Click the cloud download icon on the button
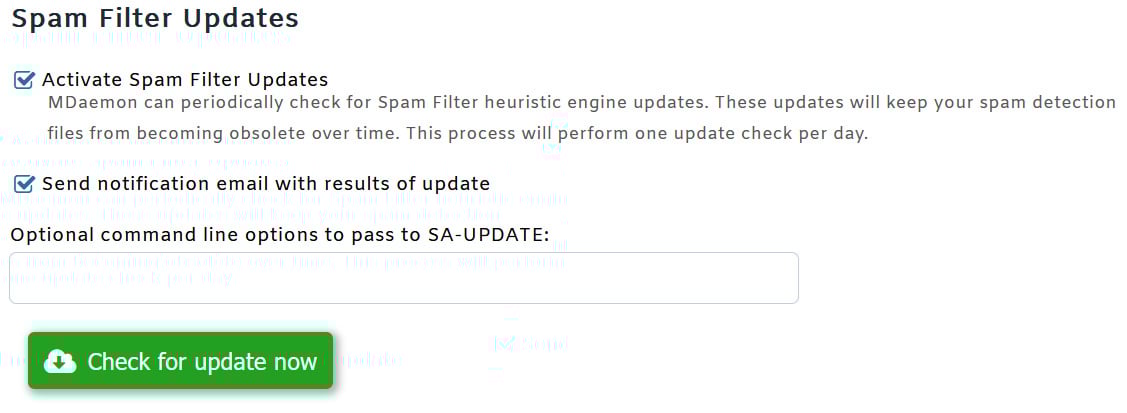1127x413 pixels. tap(60, 362)
